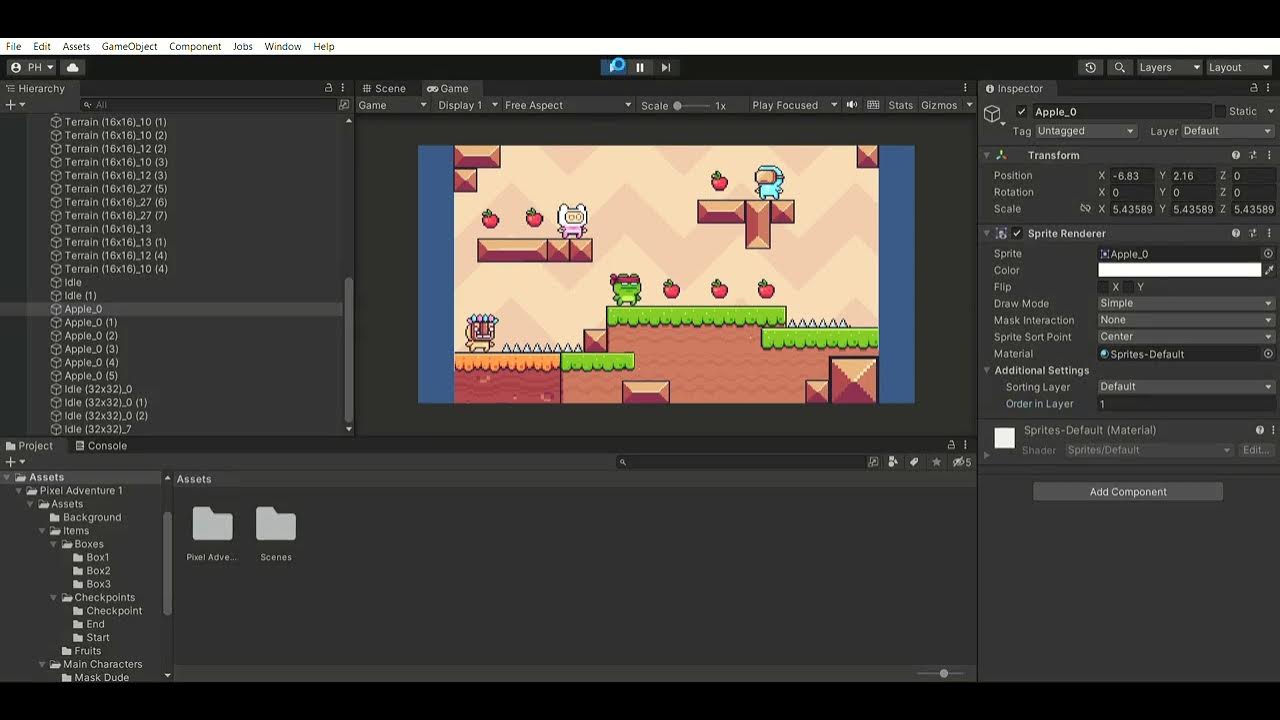
Task: Open the Sorting Layer dropdown
Action: (1186, 387)
